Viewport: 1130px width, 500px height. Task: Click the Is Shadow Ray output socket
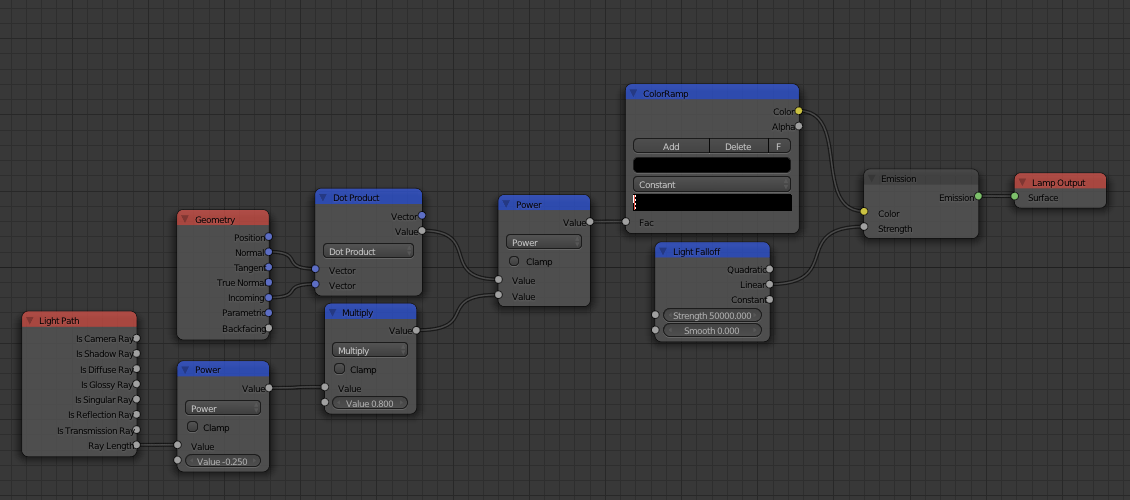pyautogui.click(x=136, y=354)
